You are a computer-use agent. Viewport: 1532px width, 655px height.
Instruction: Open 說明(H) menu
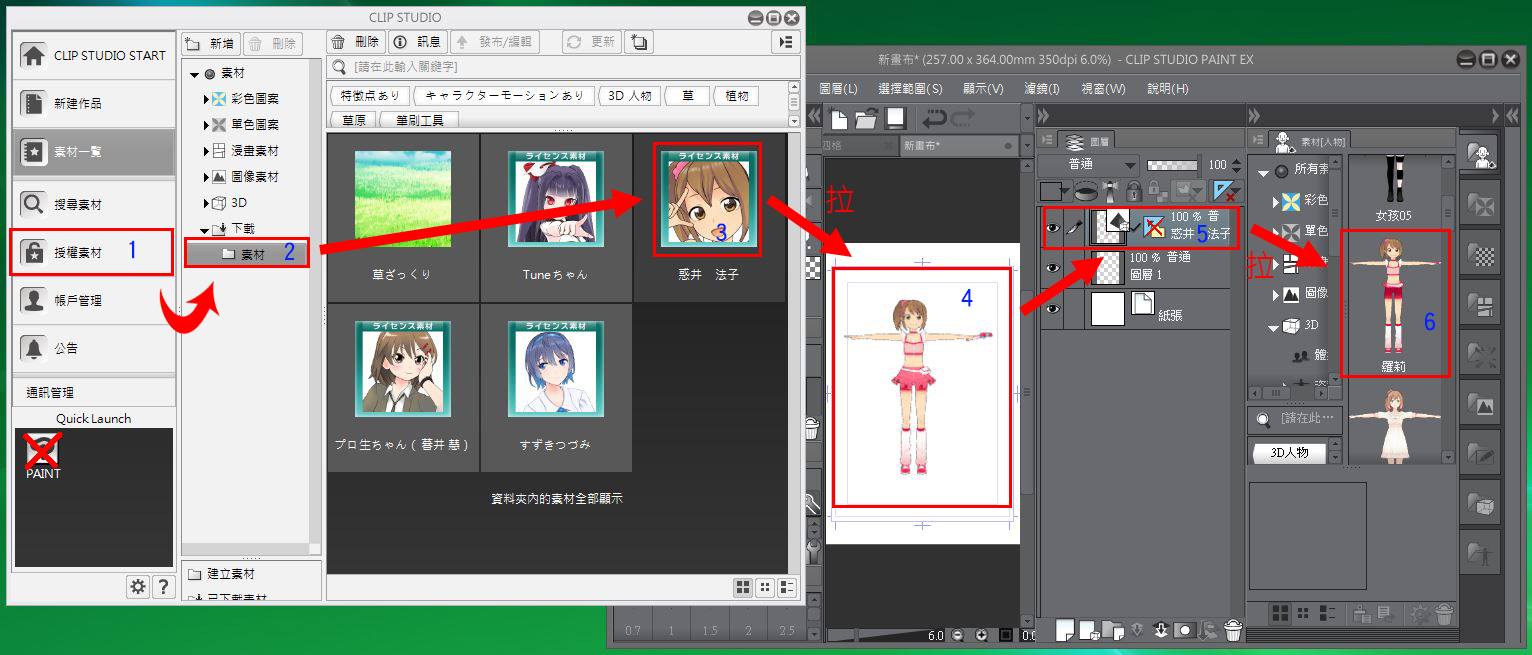point(1167,89)
